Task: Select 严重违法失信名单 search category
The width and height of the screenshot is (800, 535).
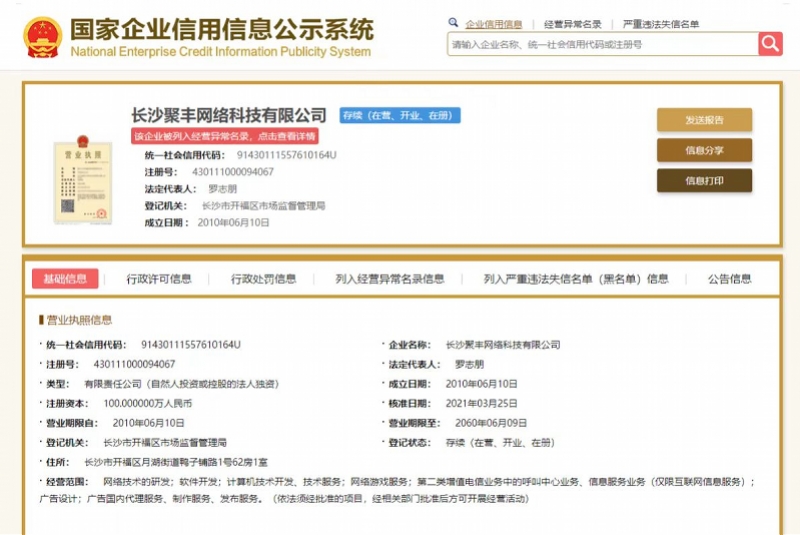Action: [x=661, y=24]
